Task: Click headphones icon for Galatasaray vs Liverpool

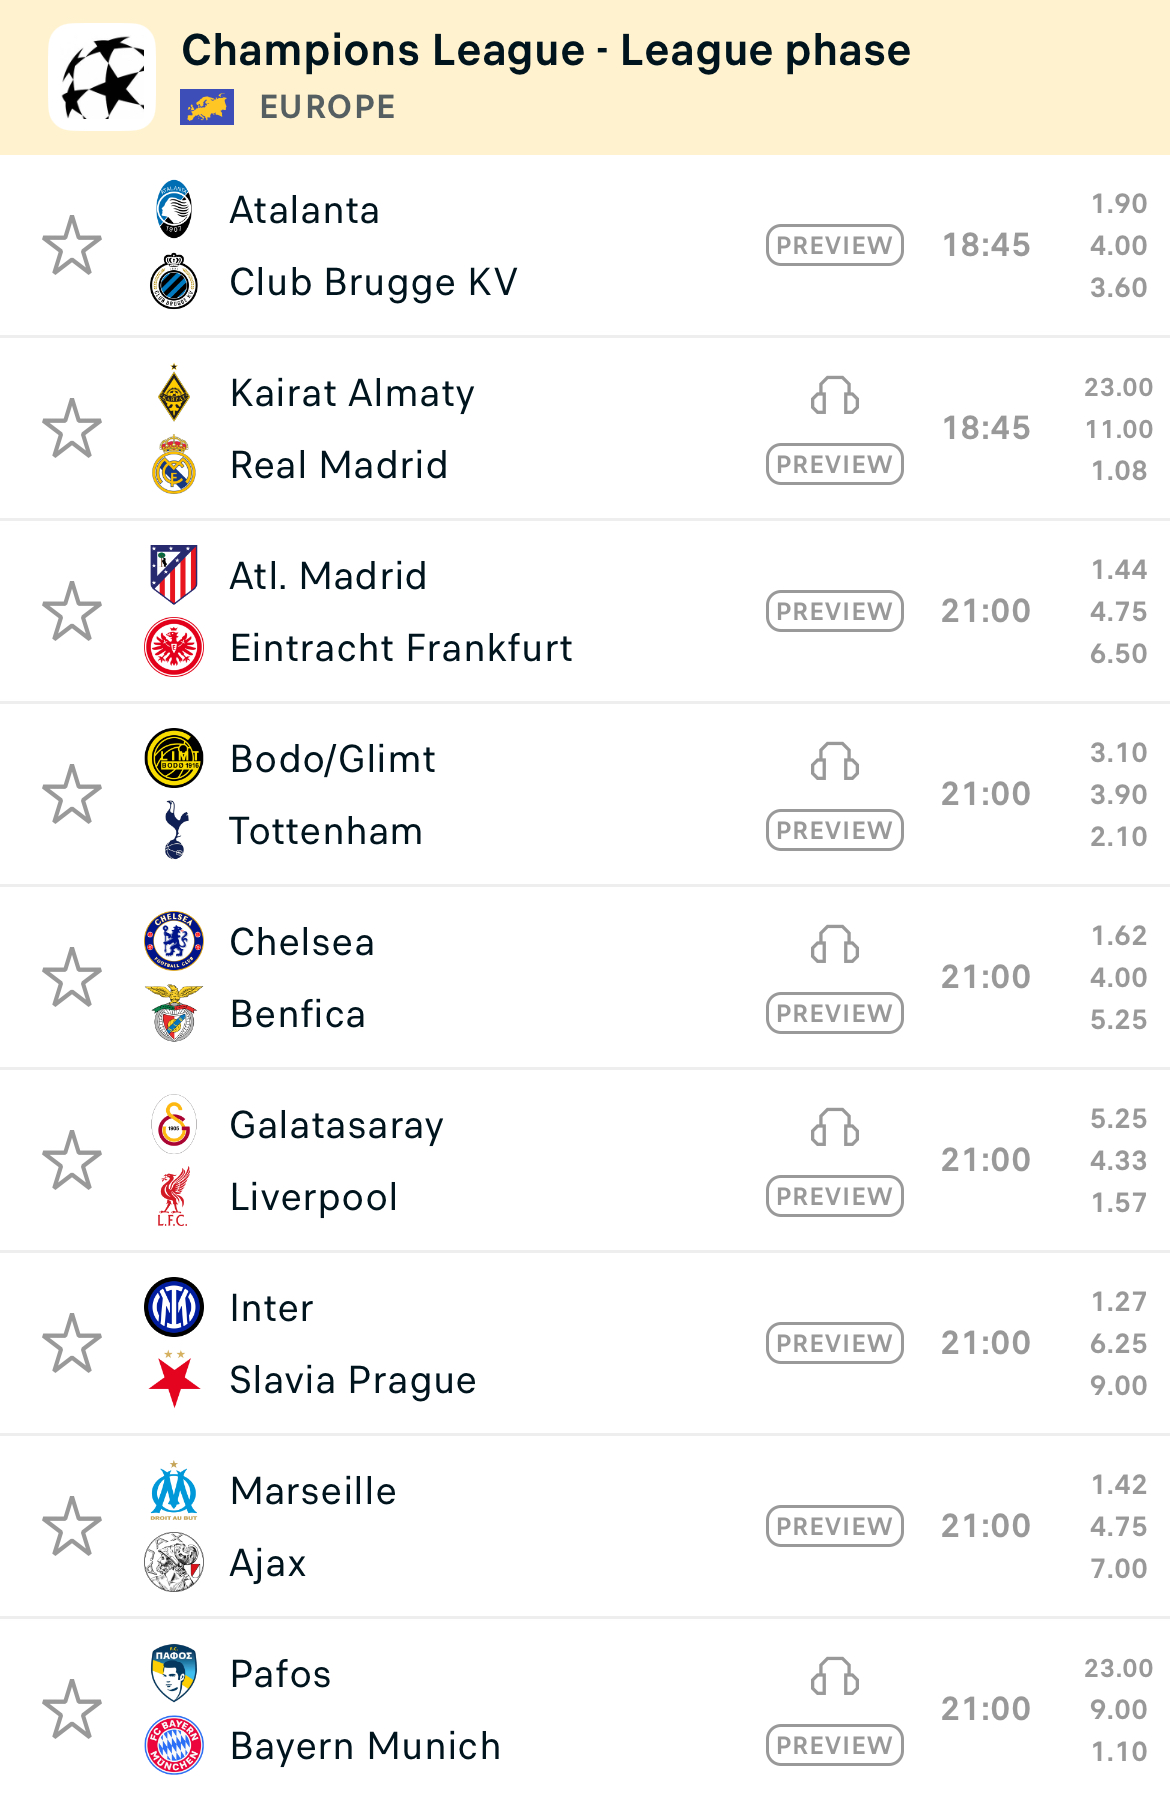Action: click(x=835, y=1128)
